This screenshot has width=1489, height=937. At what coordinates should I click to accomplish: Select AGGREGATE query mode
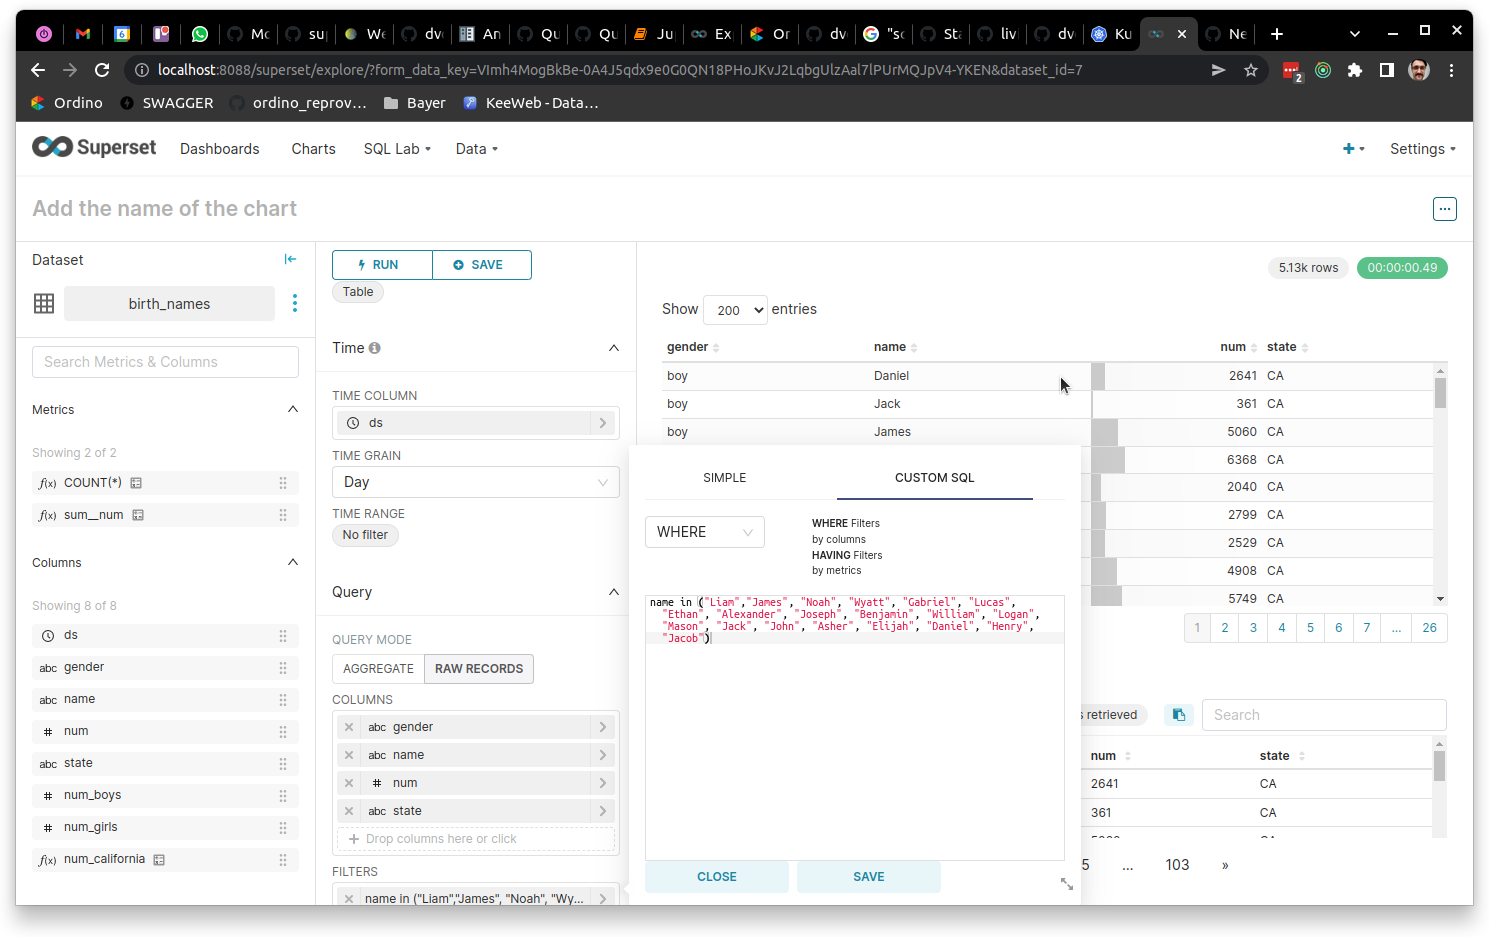click(x=378, y=669)
